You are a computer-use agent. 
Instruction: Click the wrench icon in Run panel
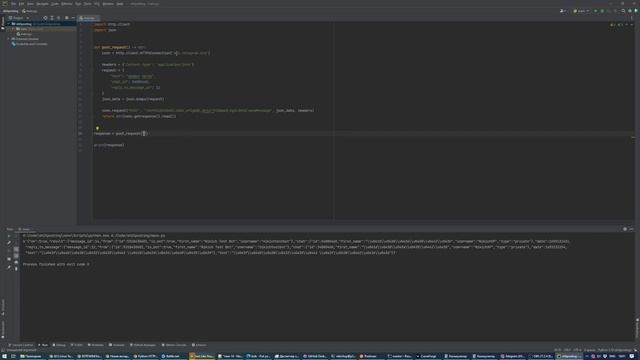9,243
